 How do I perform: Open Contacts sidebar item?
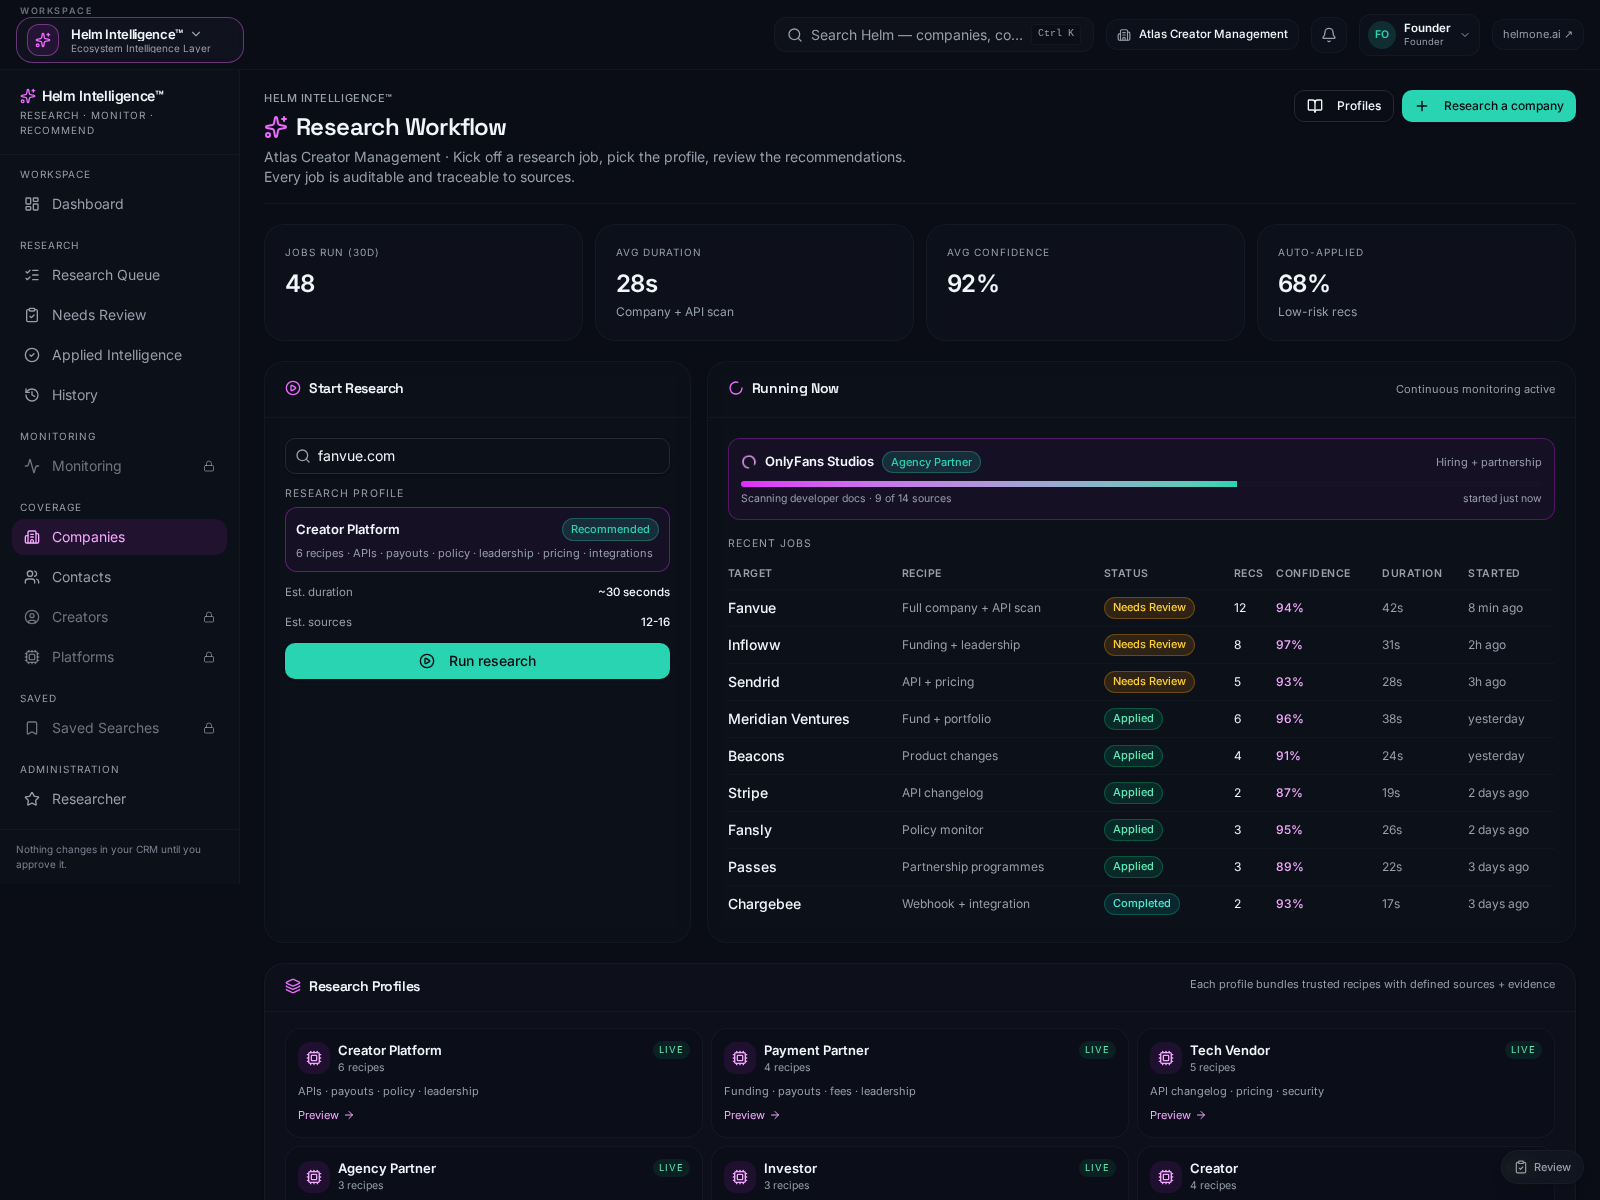120,577
